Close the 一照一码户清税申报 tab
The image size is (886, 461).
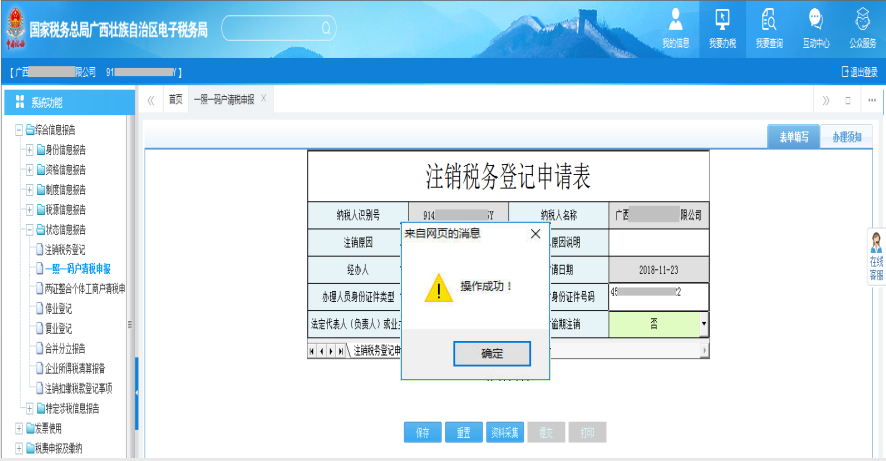pyautogui.click(x=263, y=99)
